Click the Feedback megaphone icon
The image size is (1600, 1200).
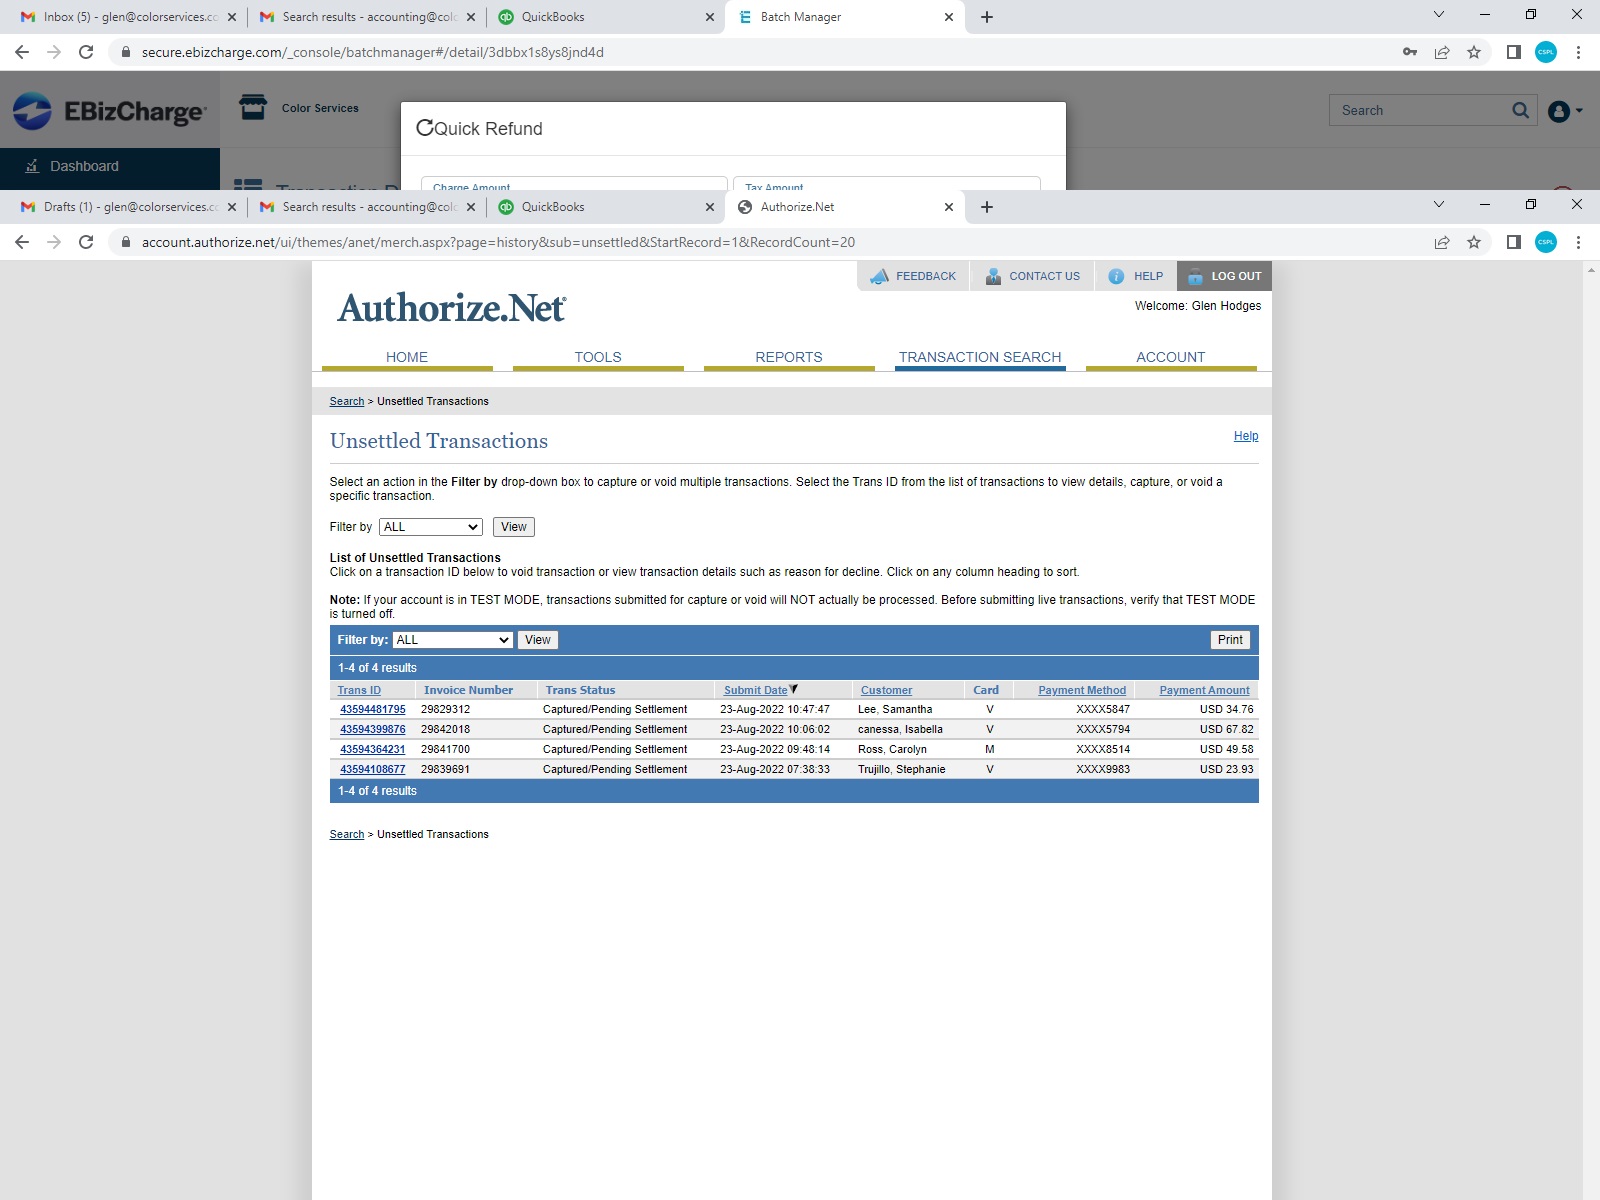tap(879, 276)
